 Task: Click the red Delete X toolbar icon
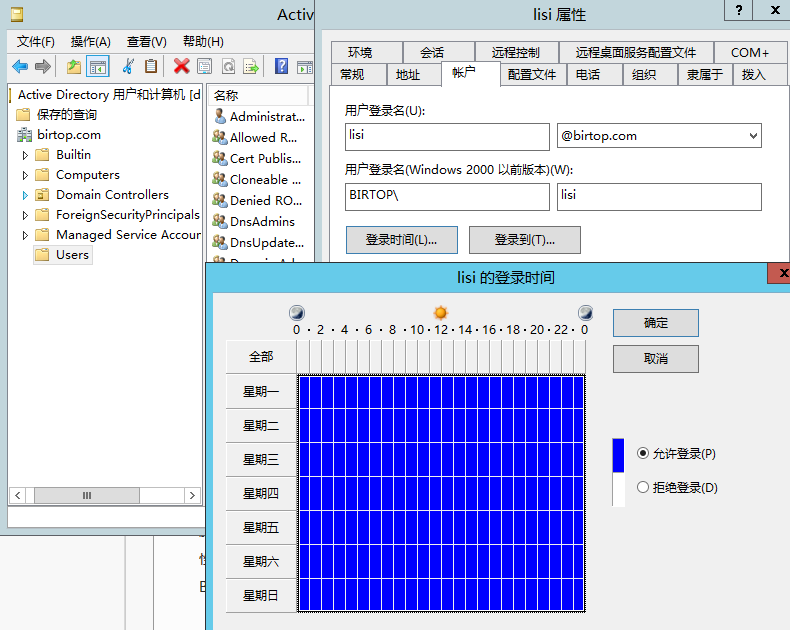tap(181, 66)
